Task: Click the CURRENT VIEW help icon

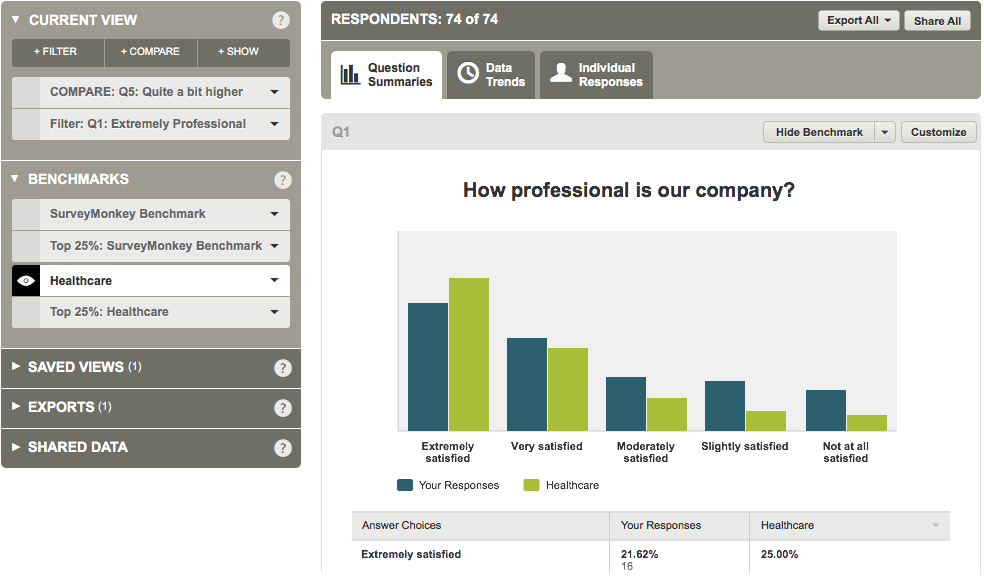Action: 281,19
